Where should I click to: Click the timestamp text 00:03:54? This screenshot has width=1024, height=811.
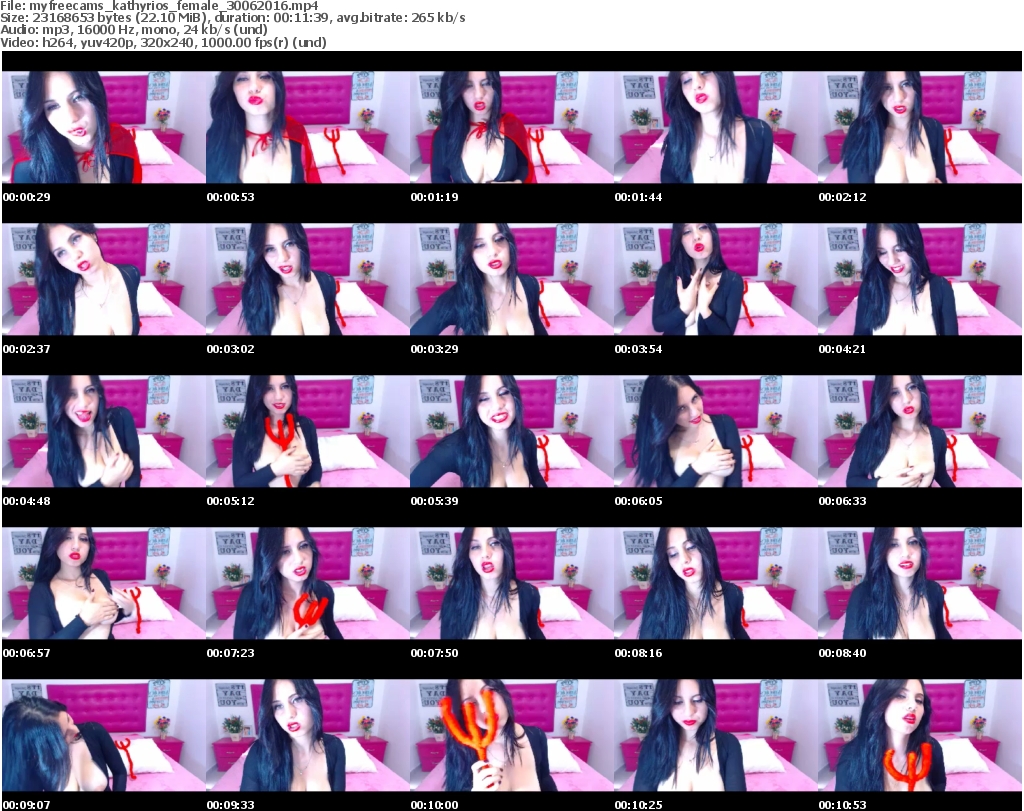(x=638, y=349)
